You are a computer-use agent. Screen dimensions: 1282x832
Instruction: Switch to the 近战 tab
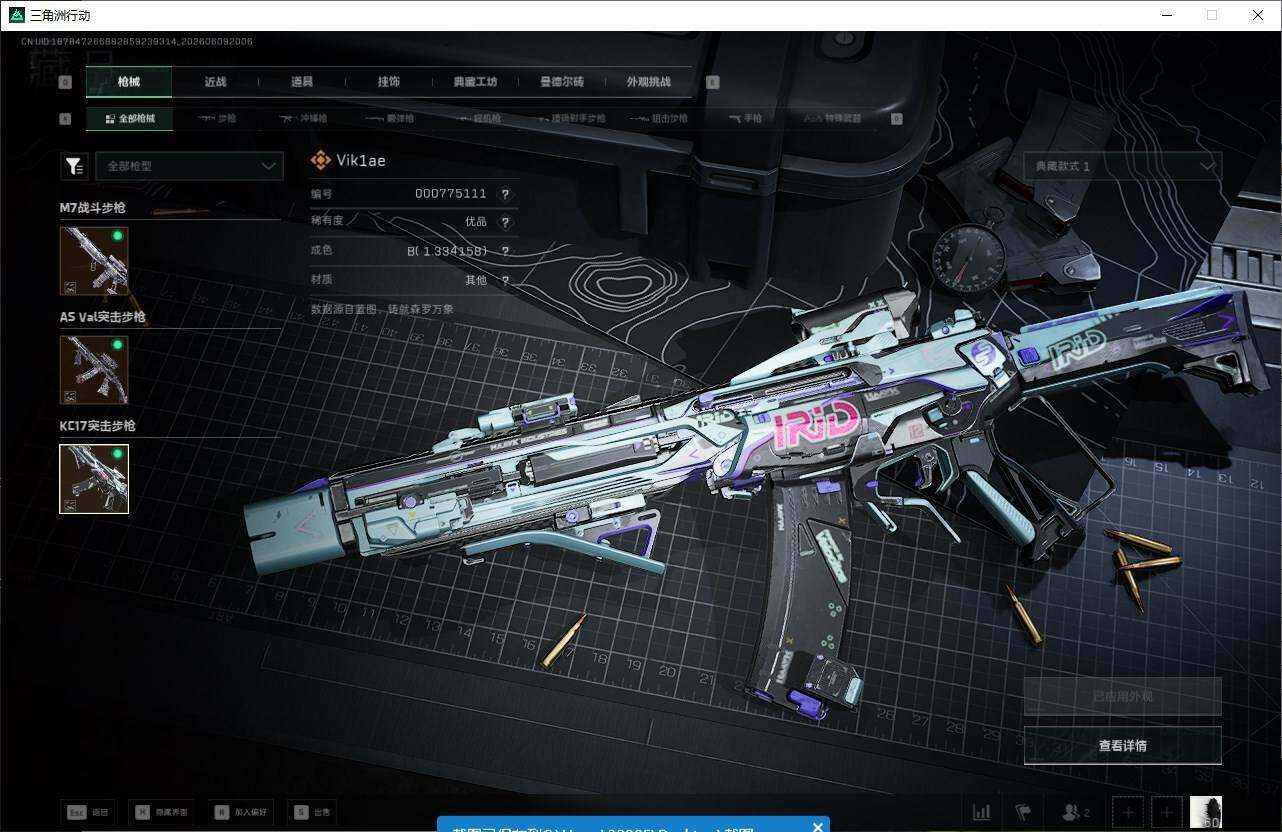(x=215, y=82)
